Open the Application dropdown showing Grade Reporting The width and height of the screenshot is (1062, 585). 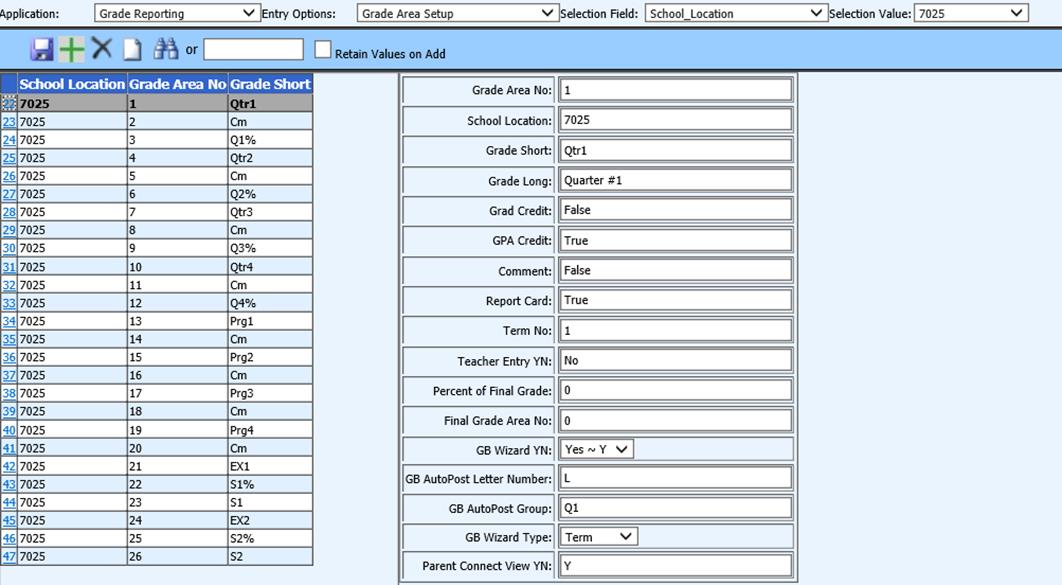pyautogui.click(x=176, y=13)
